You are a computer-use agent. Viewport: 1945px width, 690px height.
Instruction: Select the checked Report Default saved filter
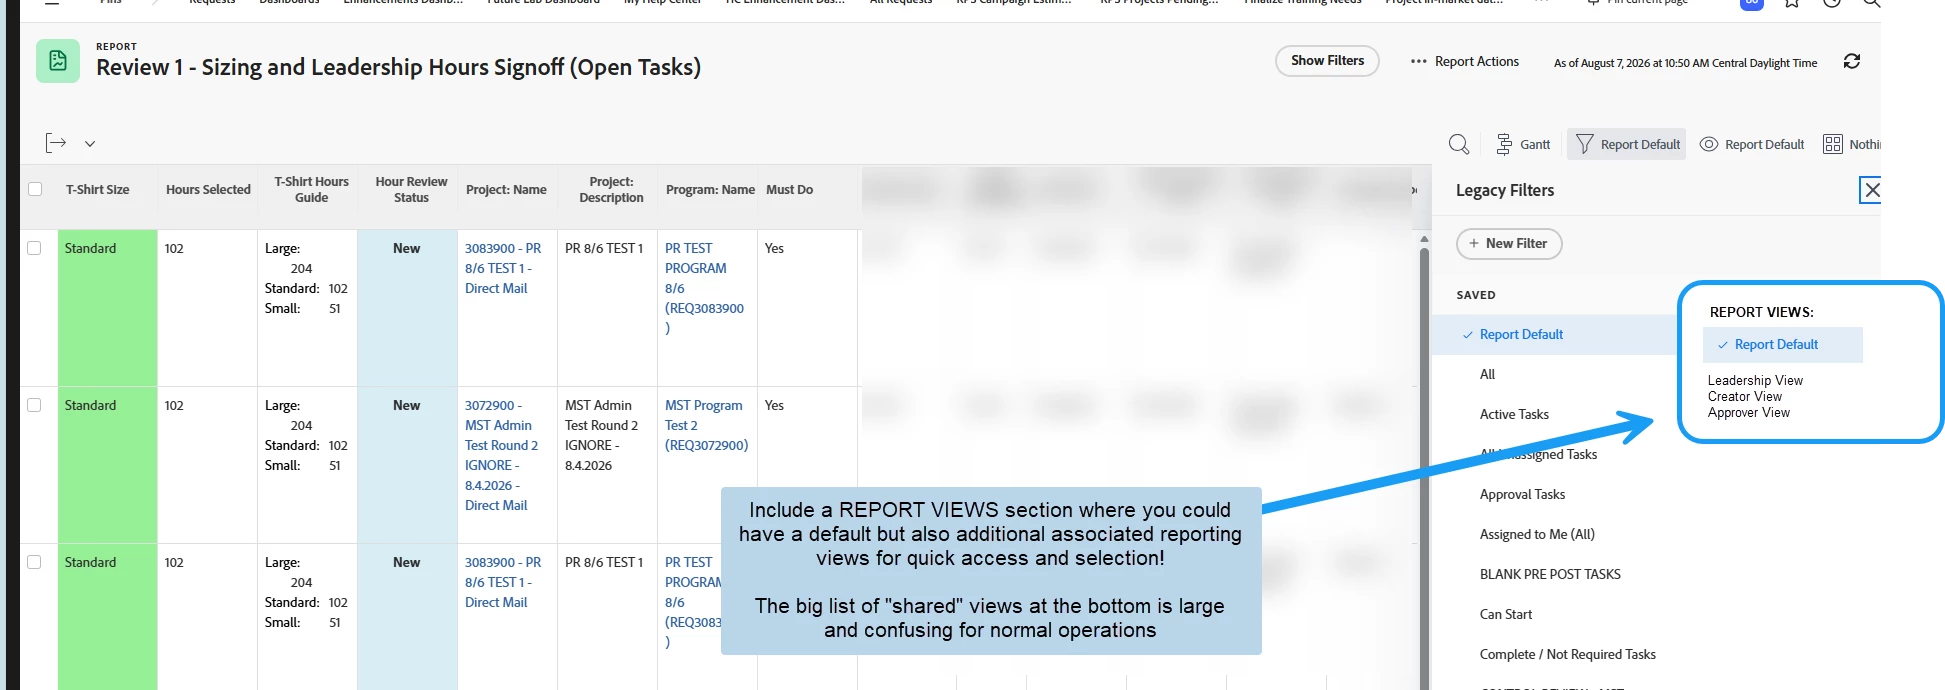(1556, 334)
